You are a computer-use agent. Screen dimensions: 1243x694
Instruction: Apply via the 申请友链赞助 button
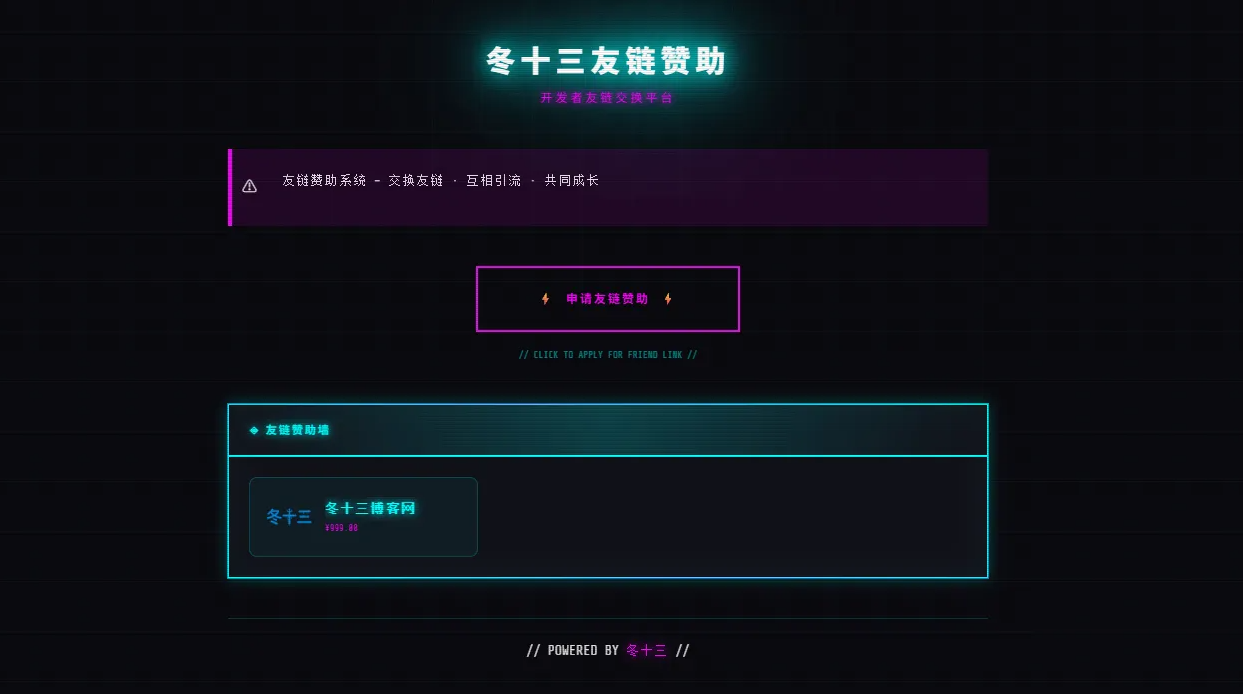coord(608,299)
